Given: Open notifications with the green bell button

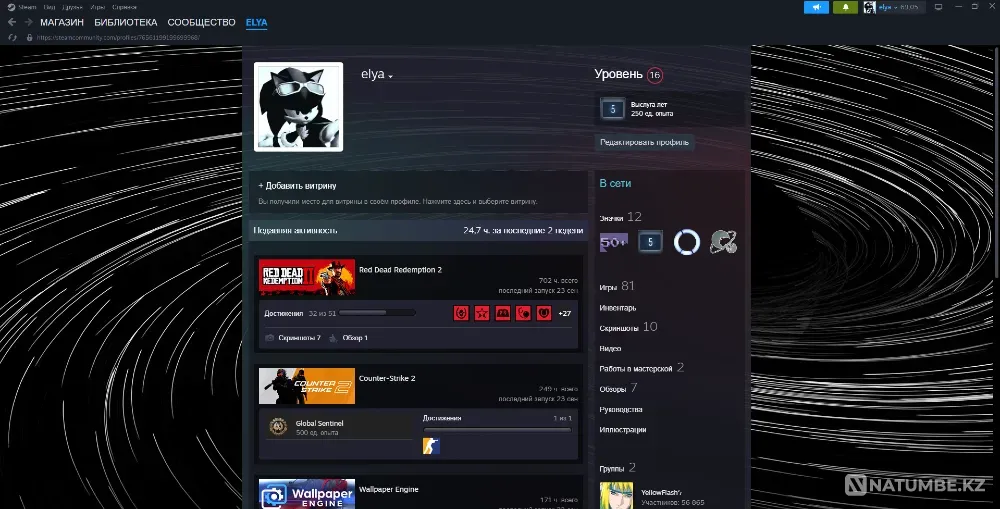Looking at the screenshot, I should 845,7.
